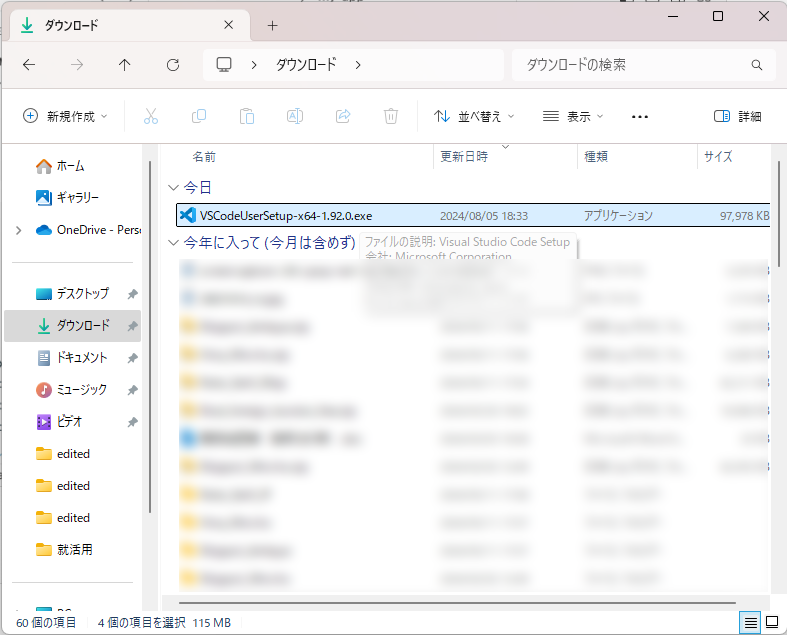
Task: Click the Delete trash can icon
Action: (390, 116)
